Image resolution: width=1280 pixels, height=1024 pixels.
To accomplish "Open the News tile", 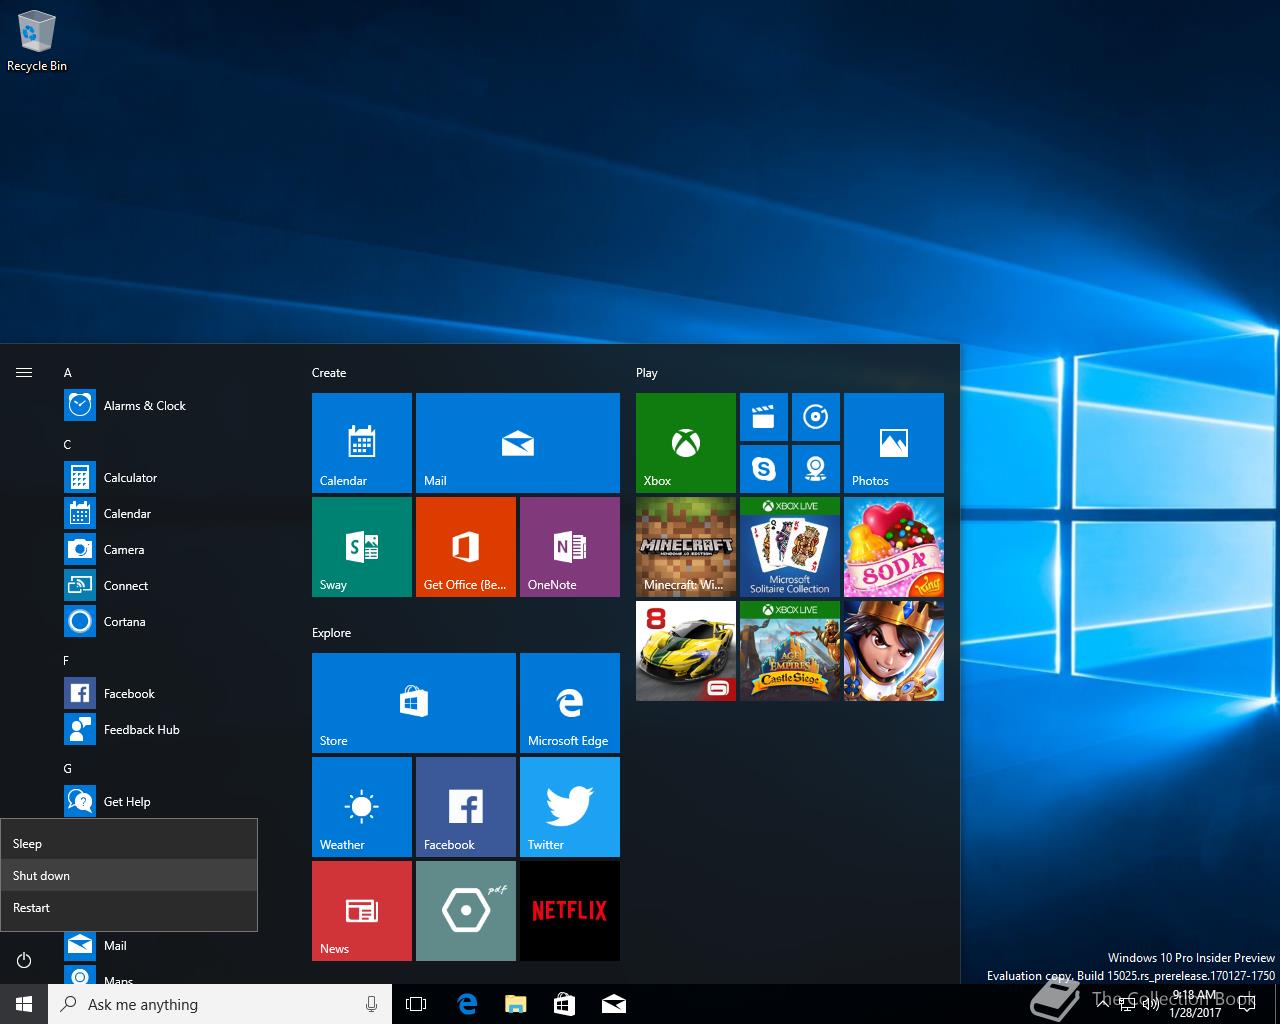I will point(362,911).
